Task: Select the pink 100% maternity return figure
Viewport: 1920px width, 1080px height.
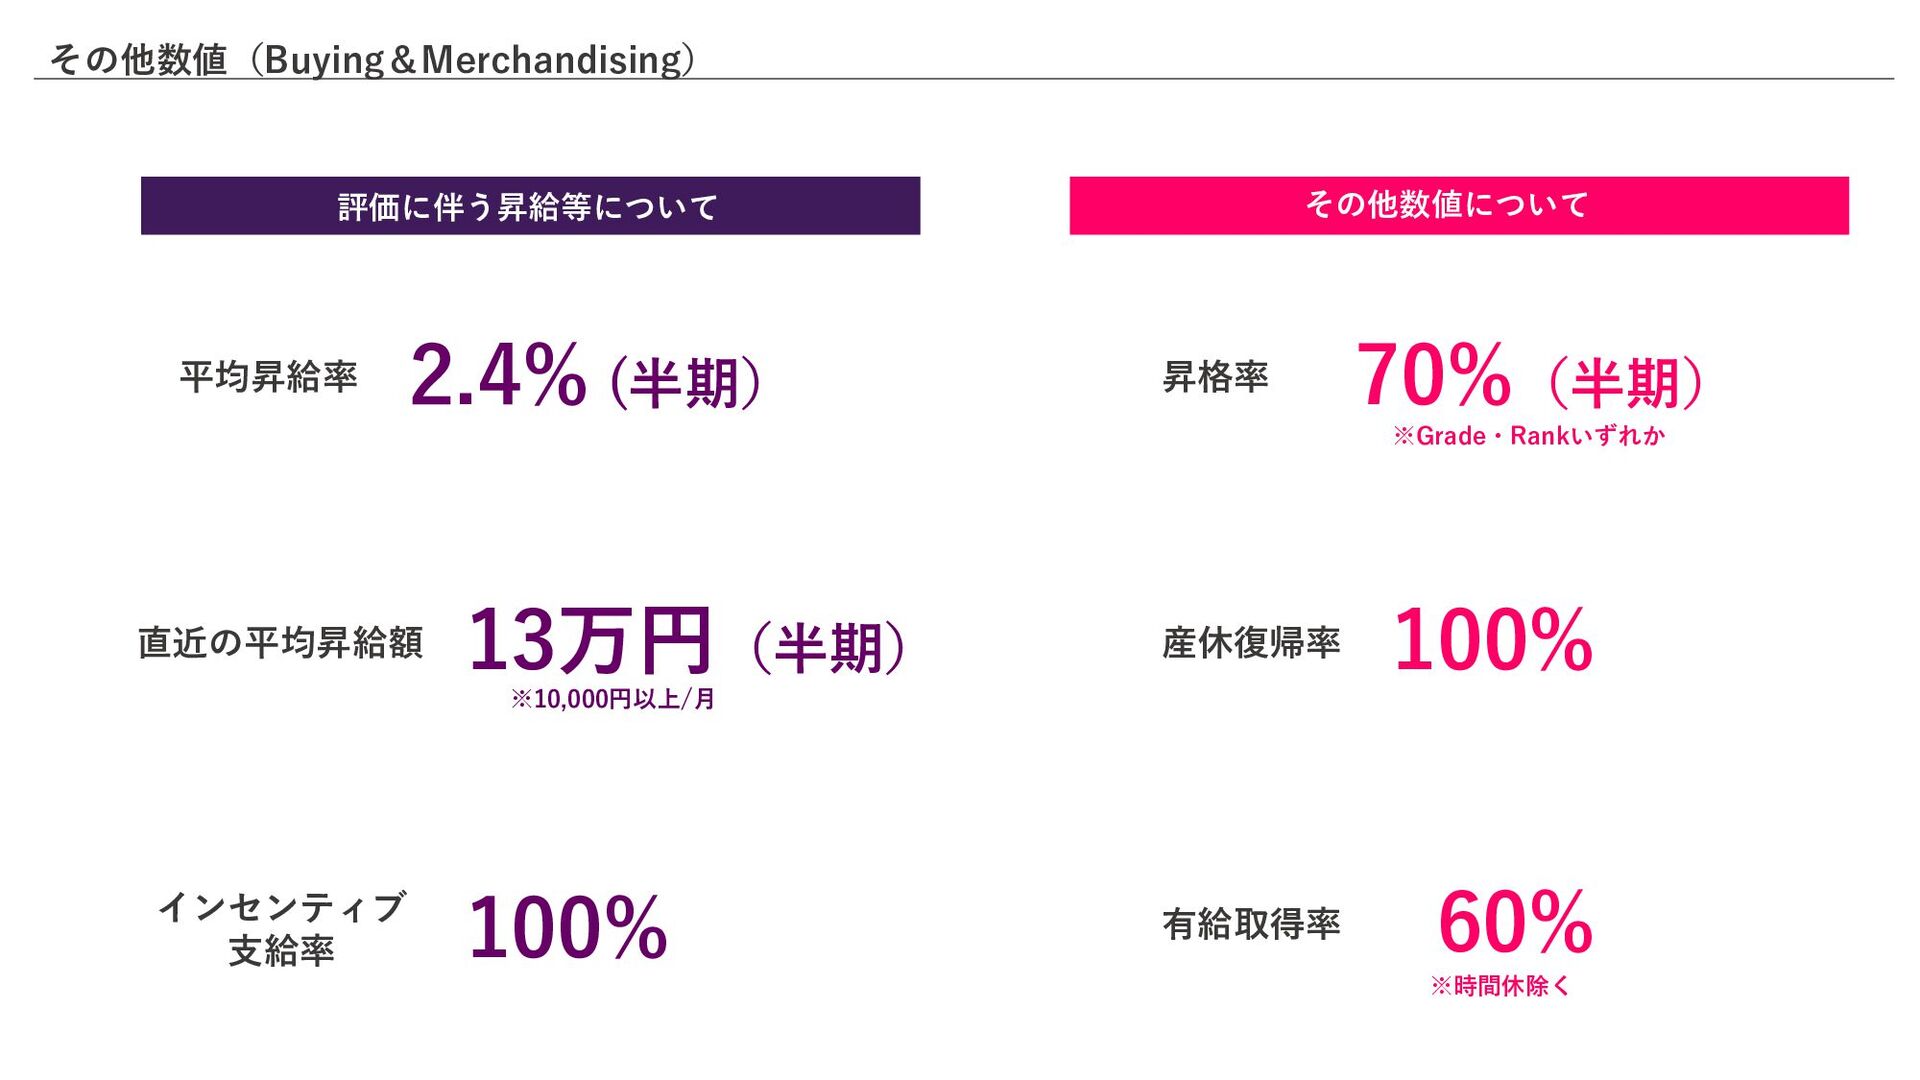Action: (1493, 640)
